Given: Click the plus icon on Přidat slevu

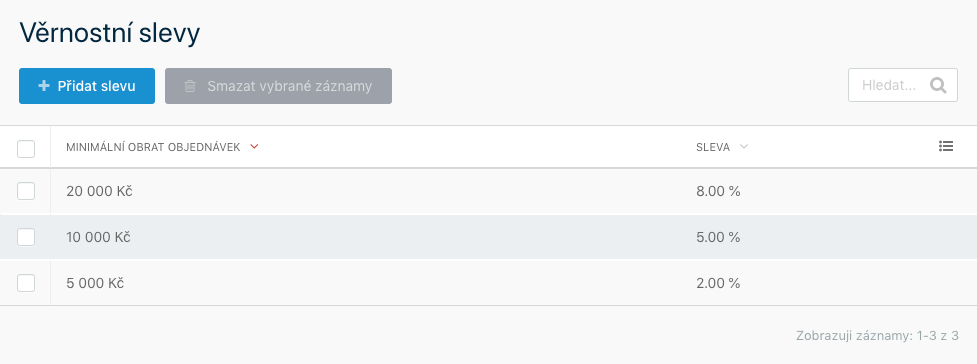Looking at the screenshot, I should tap(44, 86).
